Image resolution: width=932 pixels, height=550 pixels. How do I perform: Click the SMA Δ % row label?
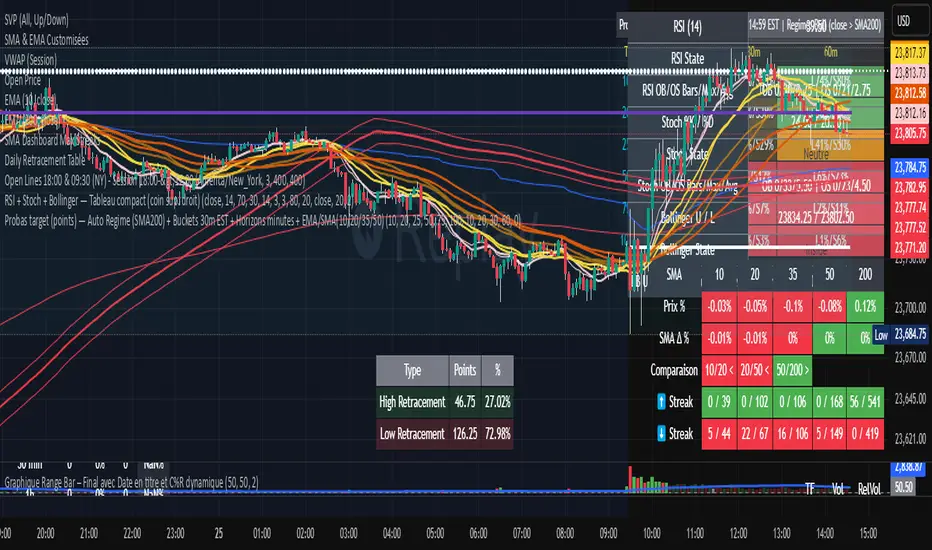coord(673,338)
